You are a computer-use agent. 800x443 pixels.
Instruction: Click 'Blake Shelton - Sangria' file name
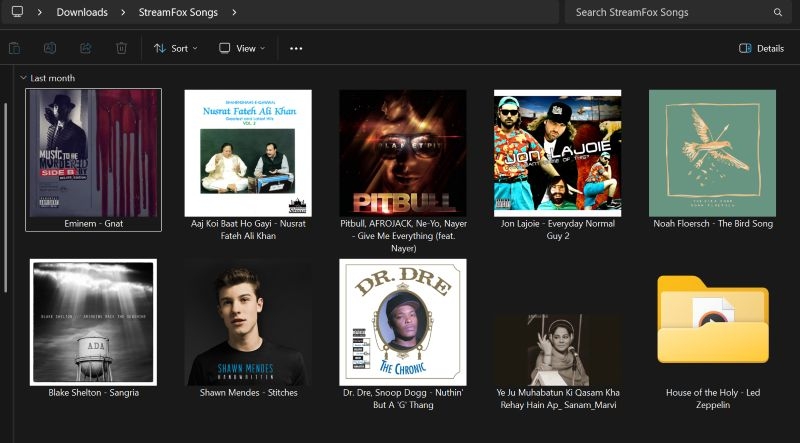point(93,392)
